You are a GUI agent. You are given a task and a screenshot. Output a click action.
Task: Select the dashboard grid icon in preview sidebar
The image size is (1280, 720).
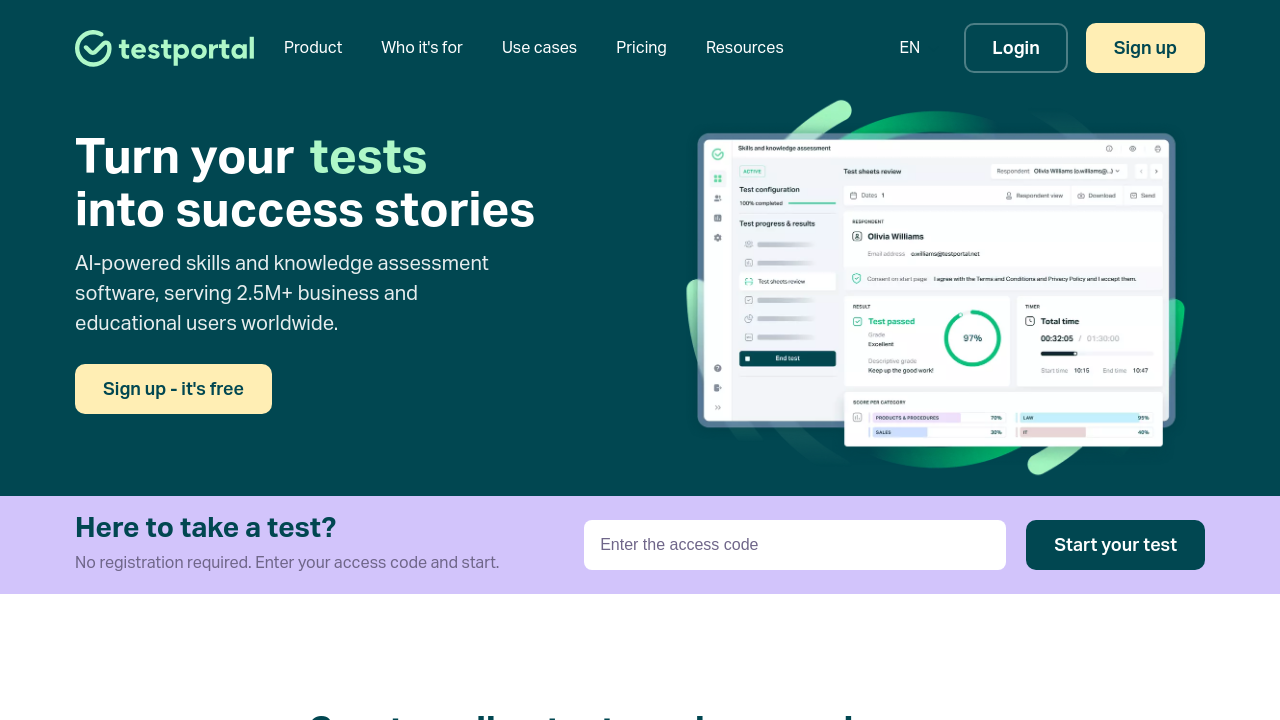click(717, 179)
